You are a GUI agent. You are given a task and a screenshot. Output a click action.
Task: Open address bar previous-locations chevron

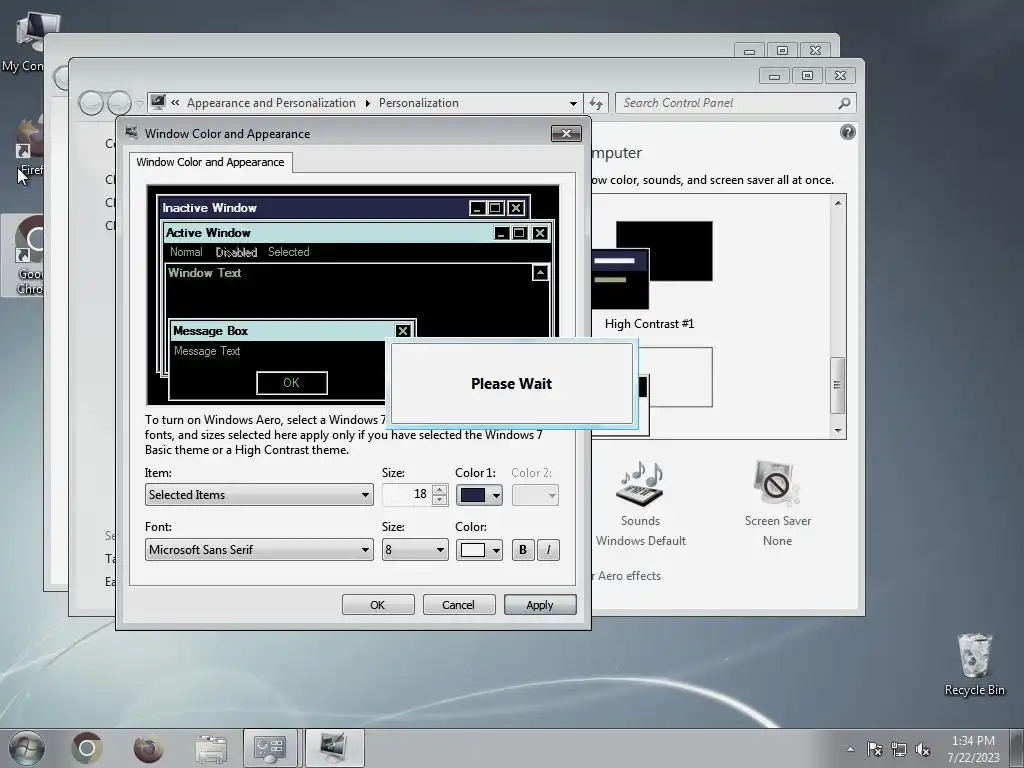[175, 103]
